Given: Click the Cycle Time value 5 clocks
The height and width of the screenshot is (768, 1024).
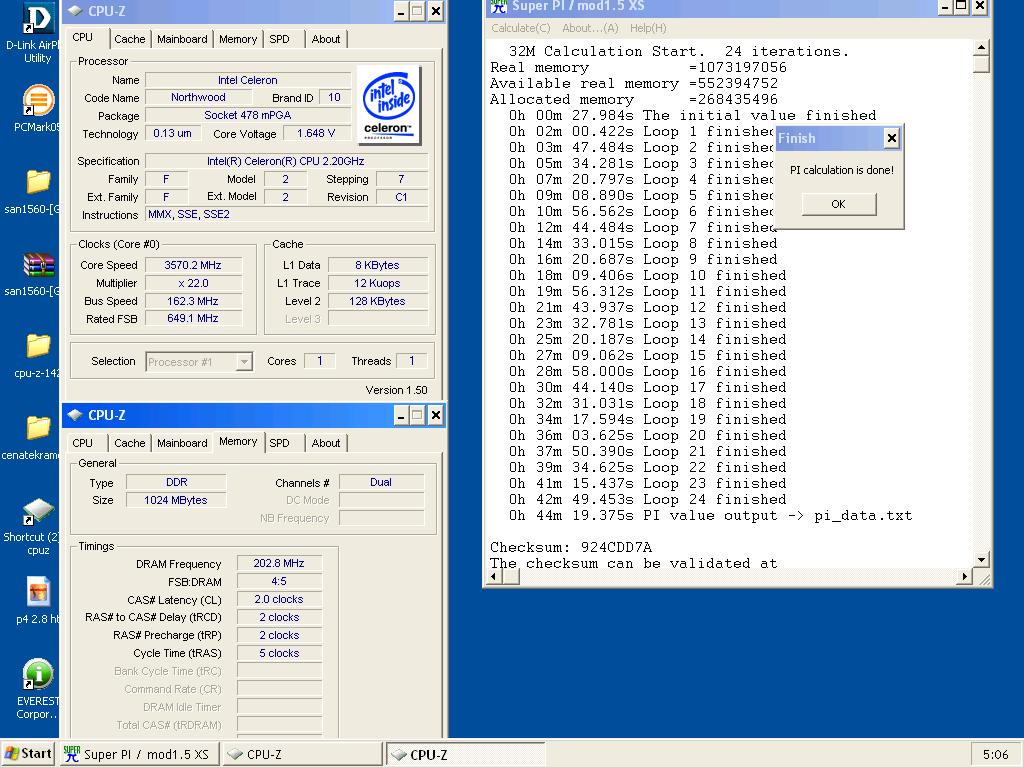Looking at the screenshot, I should (x=279, y=653).
